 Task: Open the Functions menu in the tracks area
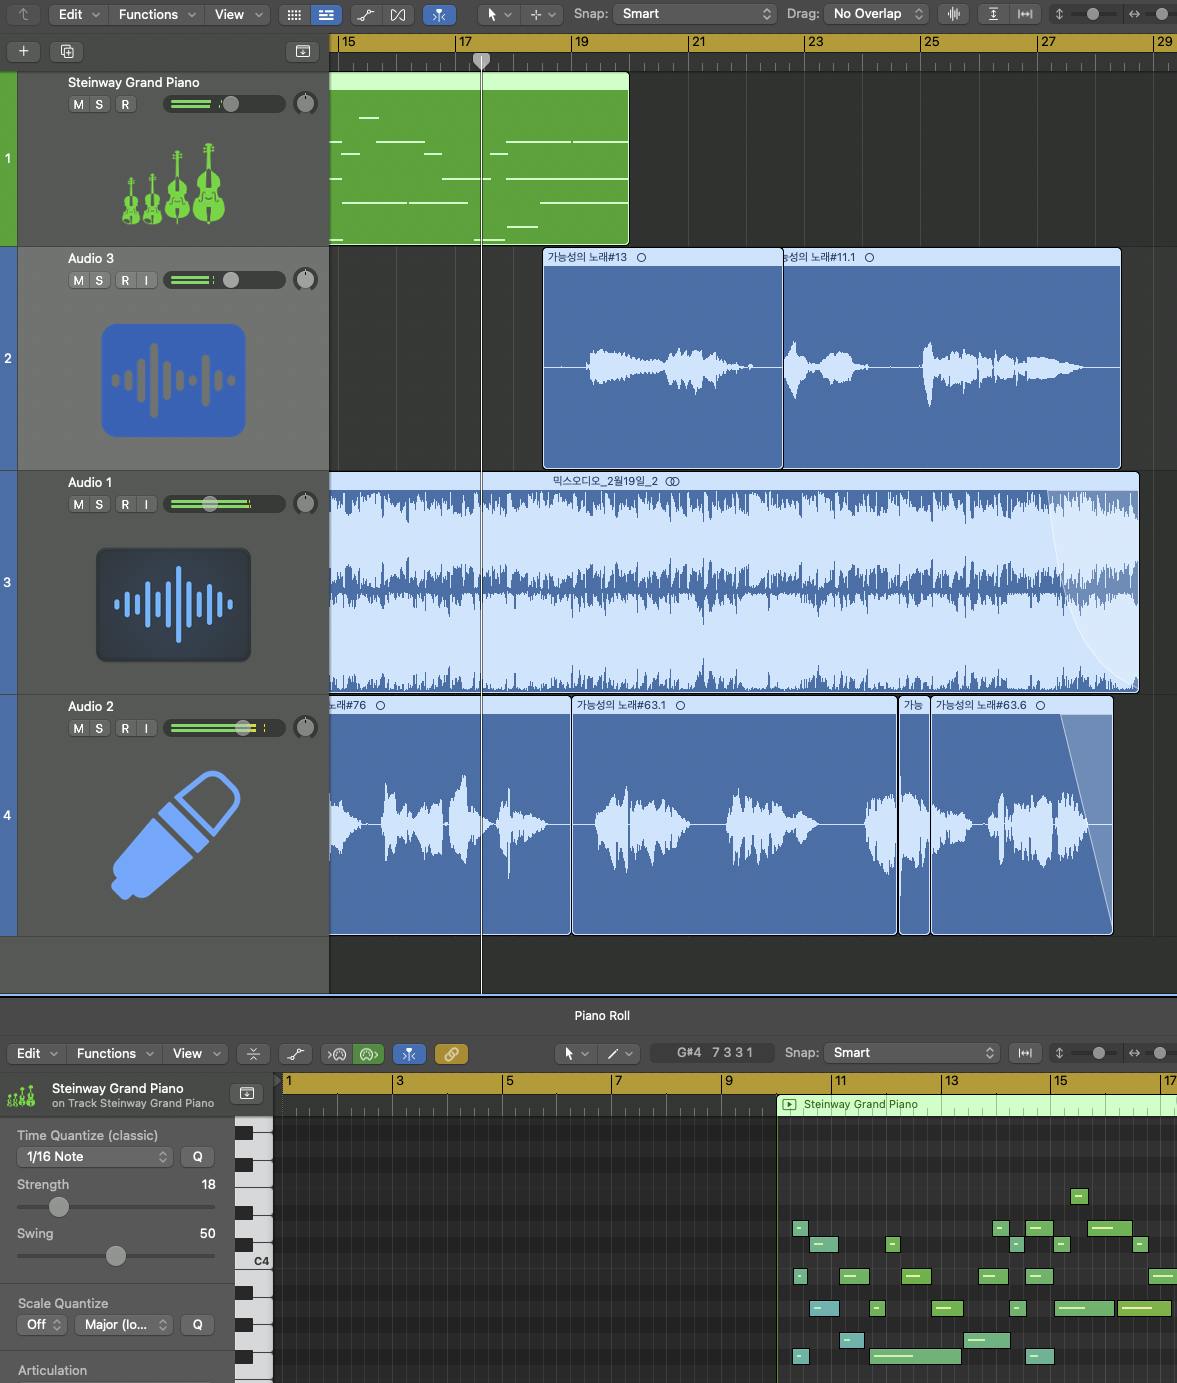point(156,14)
